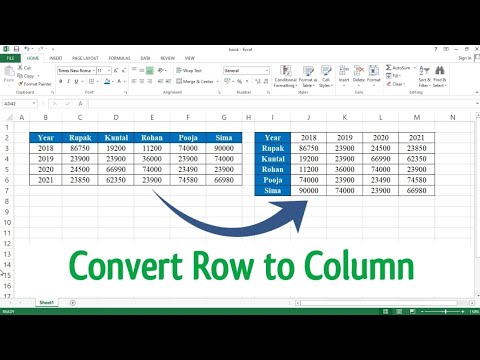
Task: Increase font size with the large A icon
Action: click(x=116, y=71)
